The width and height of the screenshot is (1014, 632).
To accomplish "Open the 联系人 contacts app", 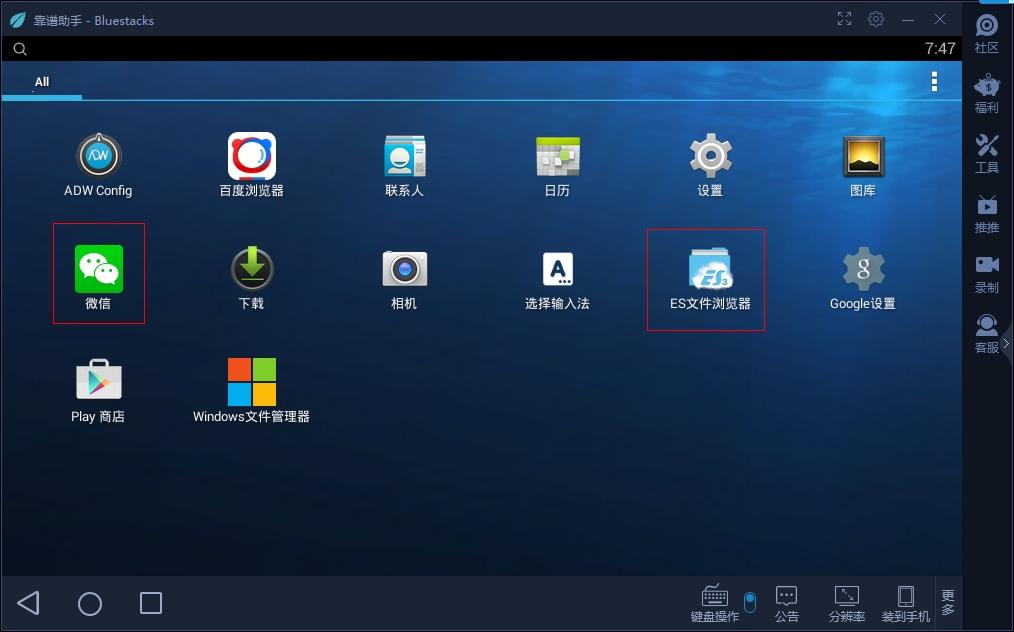I will tap(404, 165).
